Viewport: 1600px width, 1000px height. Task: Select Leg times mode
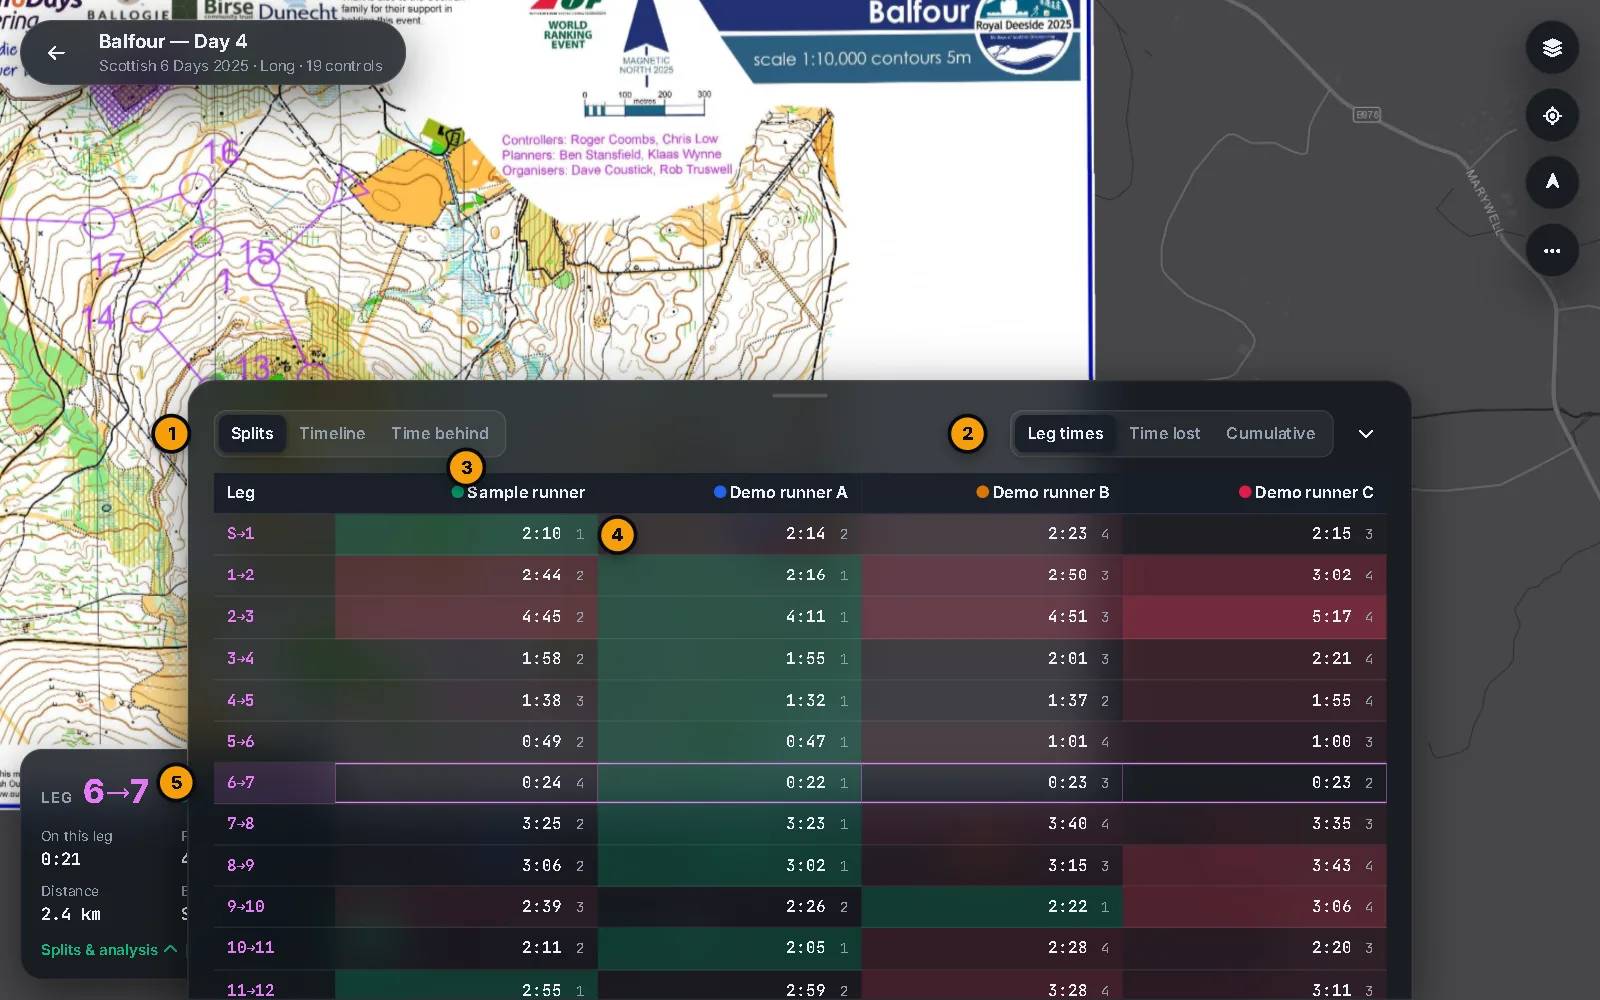pyautogui.click(x=1065, y=434)
